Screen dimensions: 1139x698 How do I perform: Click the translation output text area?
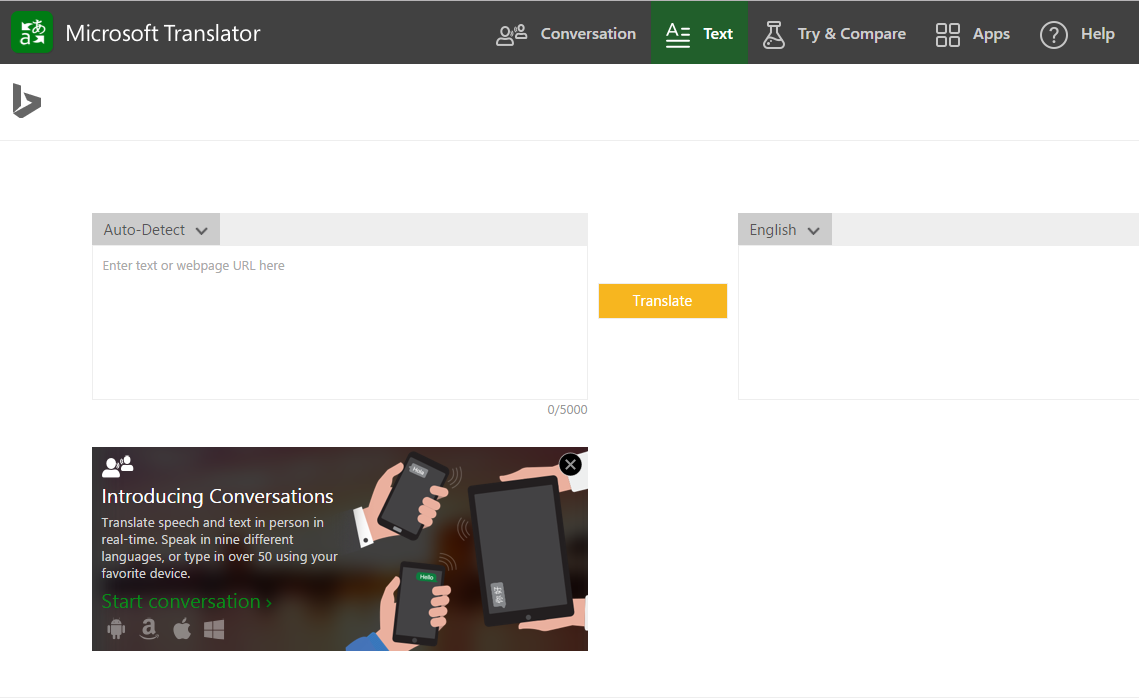point(939,322)
